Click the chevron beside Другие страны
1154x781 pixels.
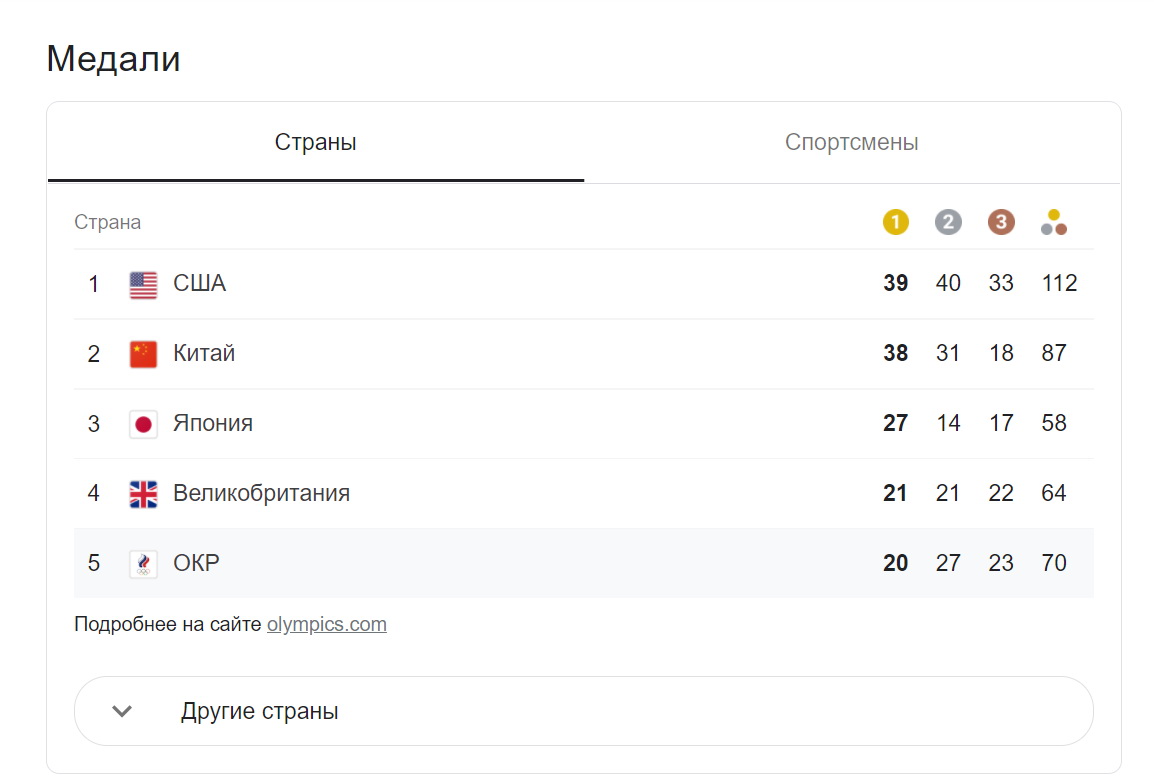[x=122, y=711]
